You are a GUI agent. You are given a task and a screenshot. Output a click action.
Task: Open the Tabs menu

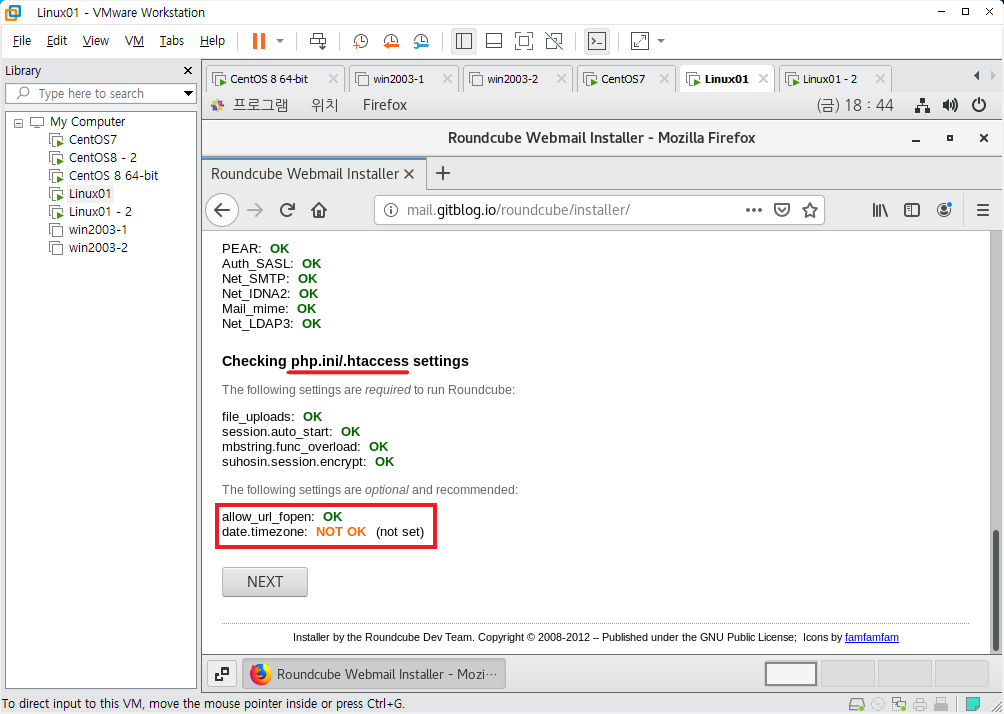pos(172,41)
